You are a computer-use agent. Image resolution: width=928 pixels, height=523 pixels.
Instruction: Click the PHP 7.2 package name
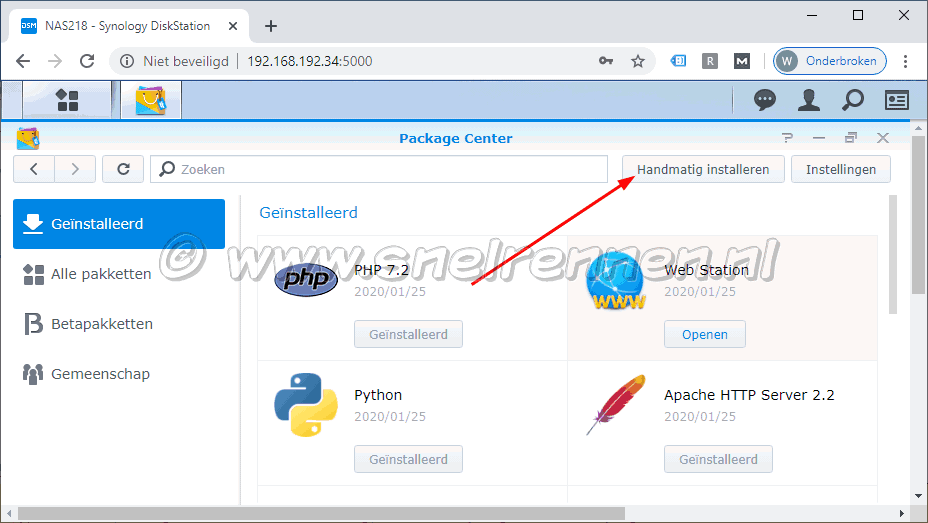[381, 270]
